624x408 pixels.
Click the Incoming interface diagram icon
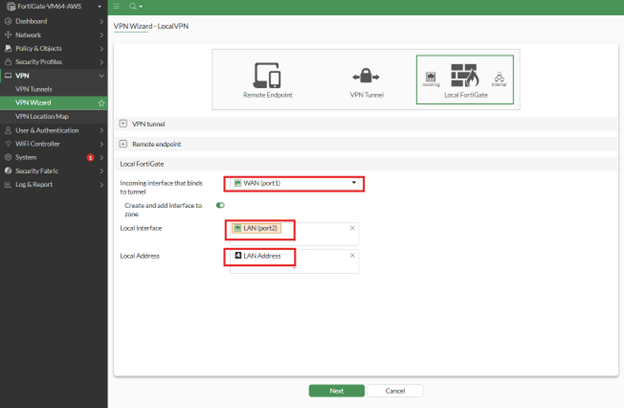click(x=431, y=78)
